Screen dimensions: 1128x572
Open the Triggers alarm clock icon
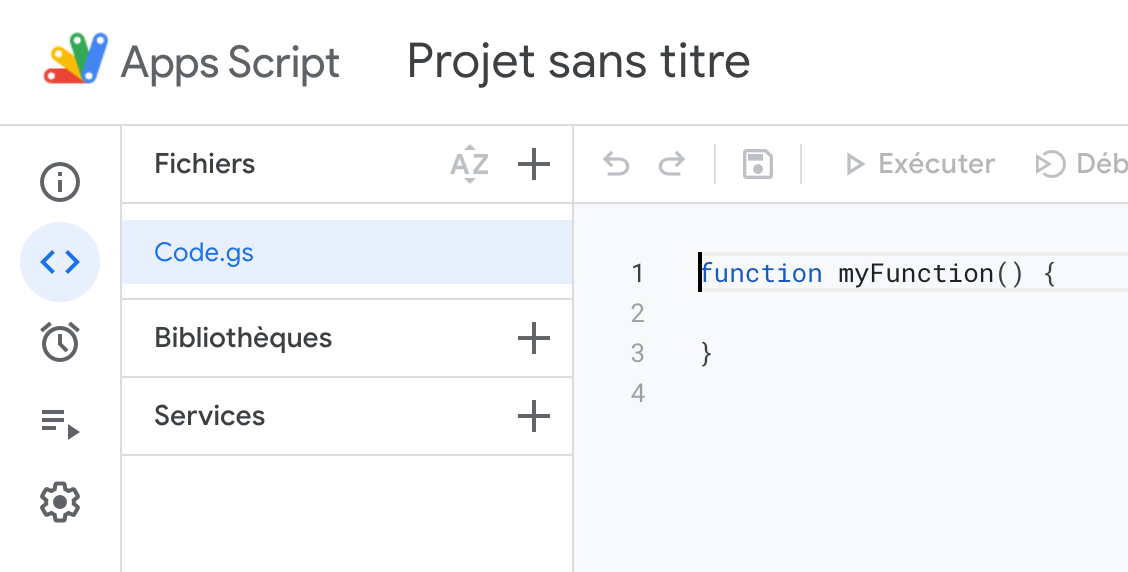click(60, 342)
